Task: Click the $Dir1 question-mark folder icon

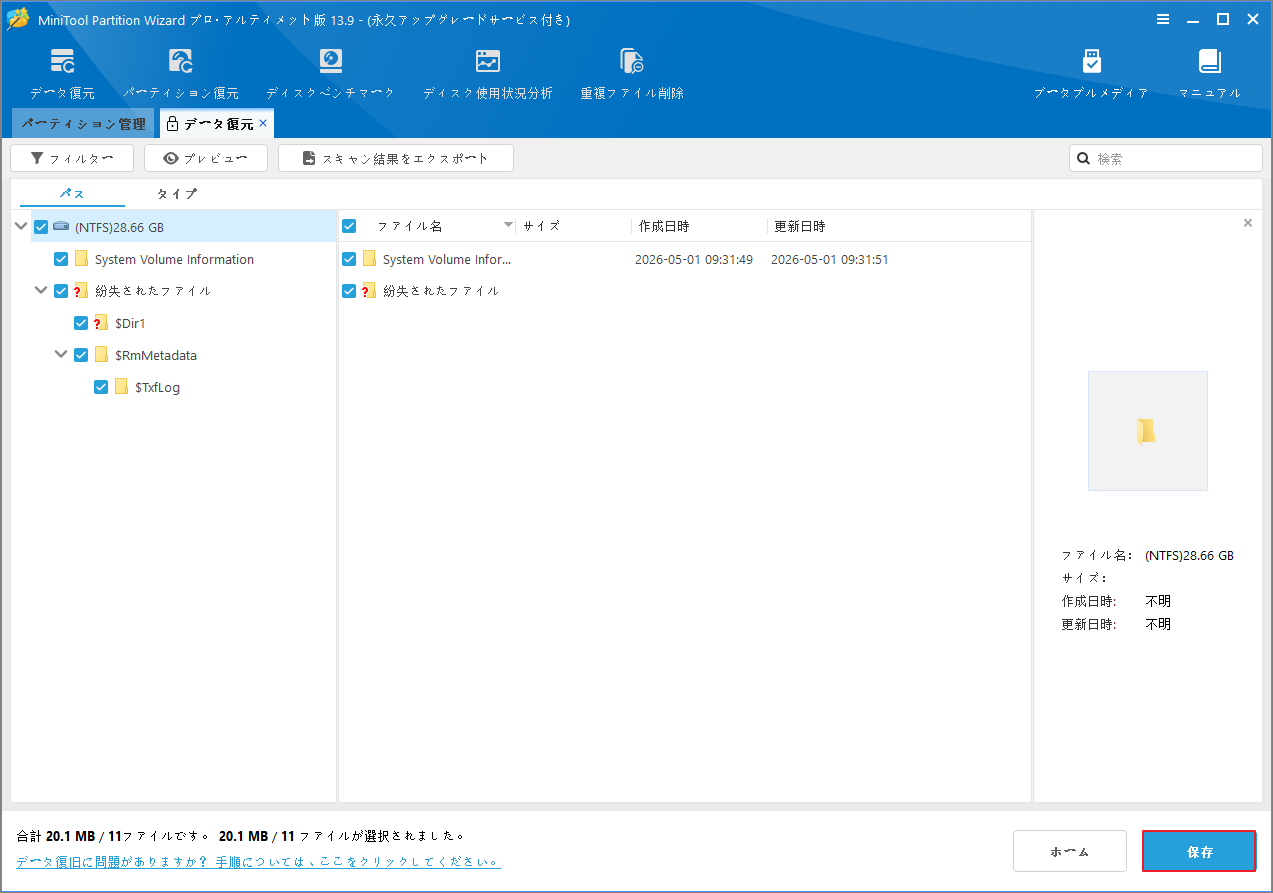Action: (101, 323)
